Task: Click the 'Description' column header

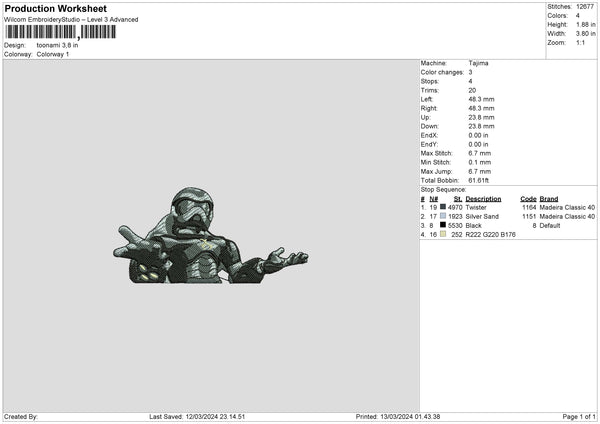Action: (483, 199)
